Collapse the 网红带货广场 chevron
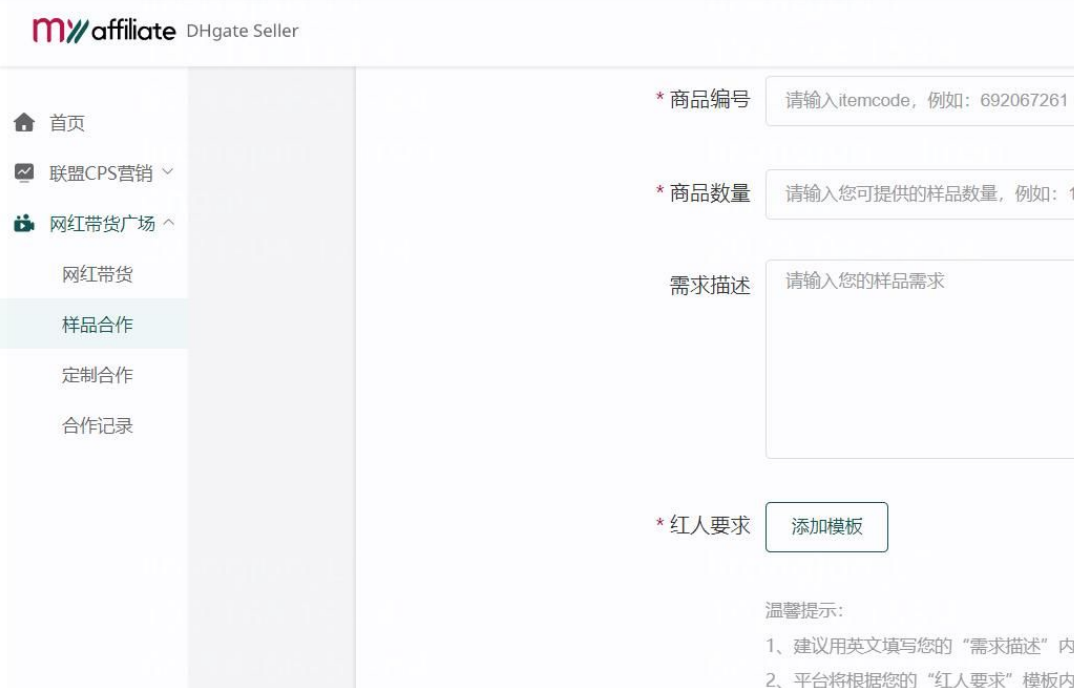 [168, 222]
